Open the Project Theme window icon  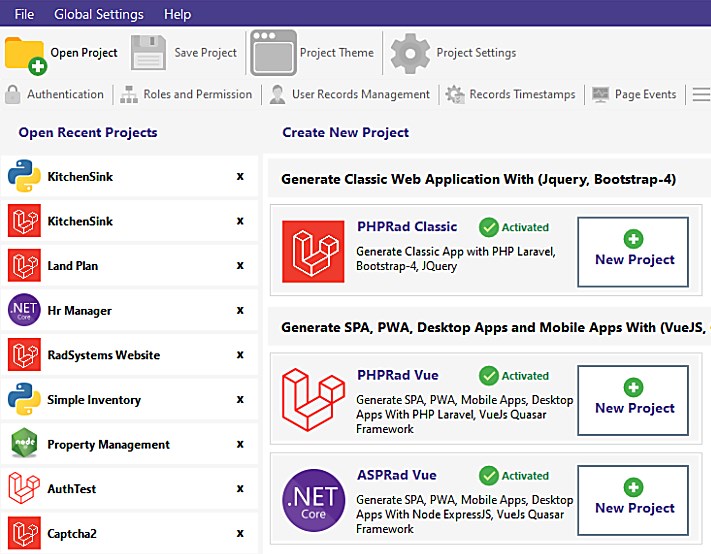tap(273, 53)
